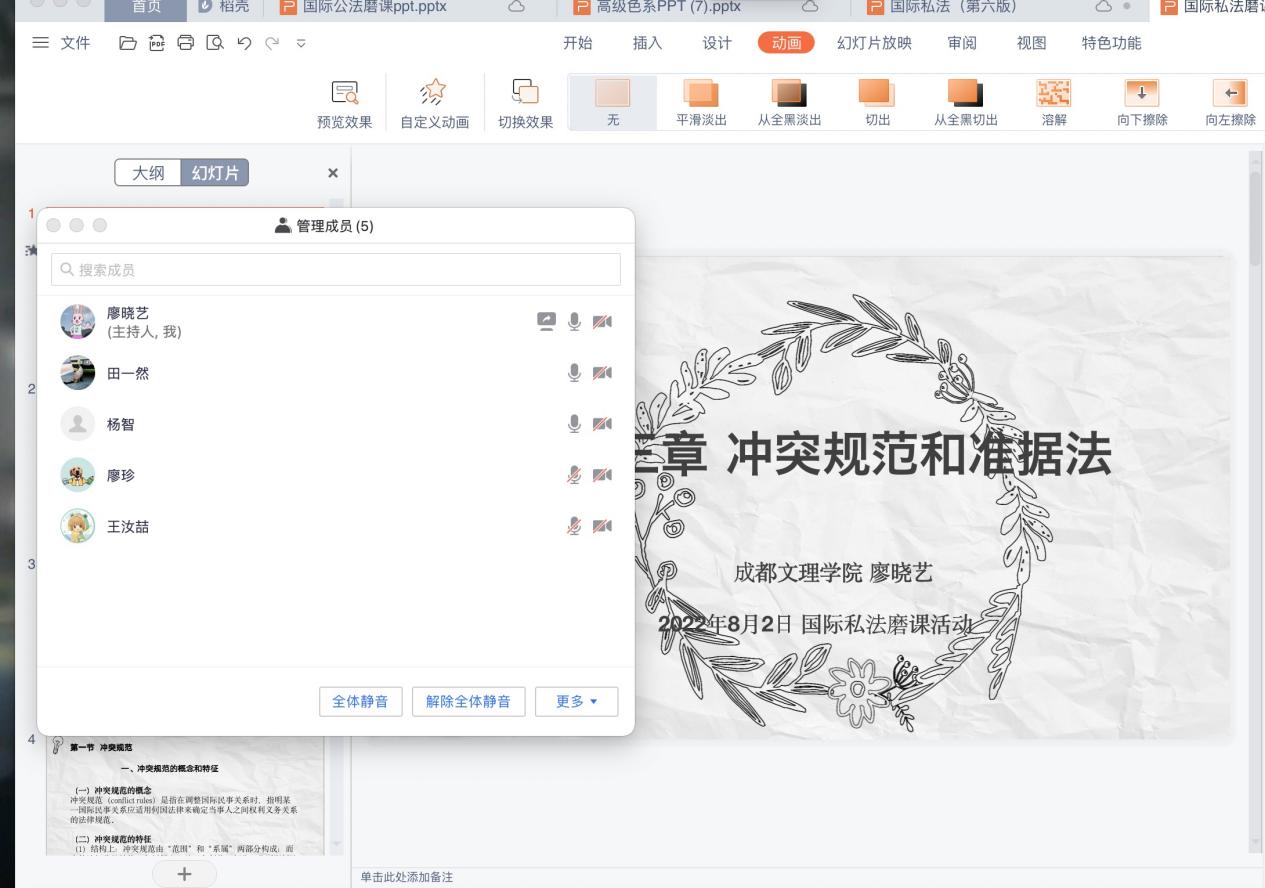Click the 搜索成员 search field

point(336,269)
